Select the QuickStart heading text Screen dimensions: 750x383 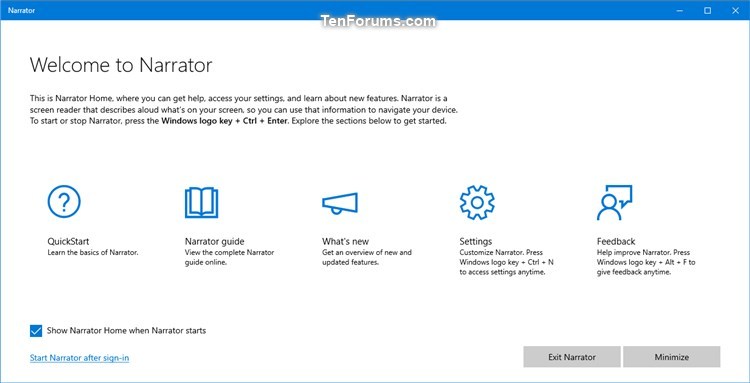pos(68,241)
